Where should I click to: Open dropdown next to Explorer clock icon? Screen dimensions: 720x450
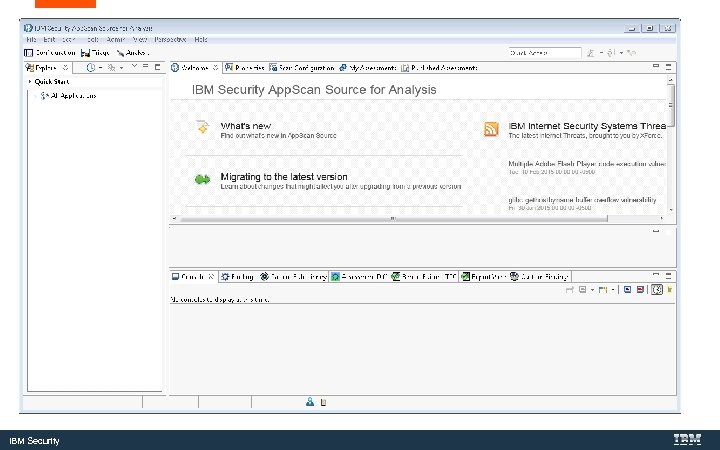(x=101, y=68)
